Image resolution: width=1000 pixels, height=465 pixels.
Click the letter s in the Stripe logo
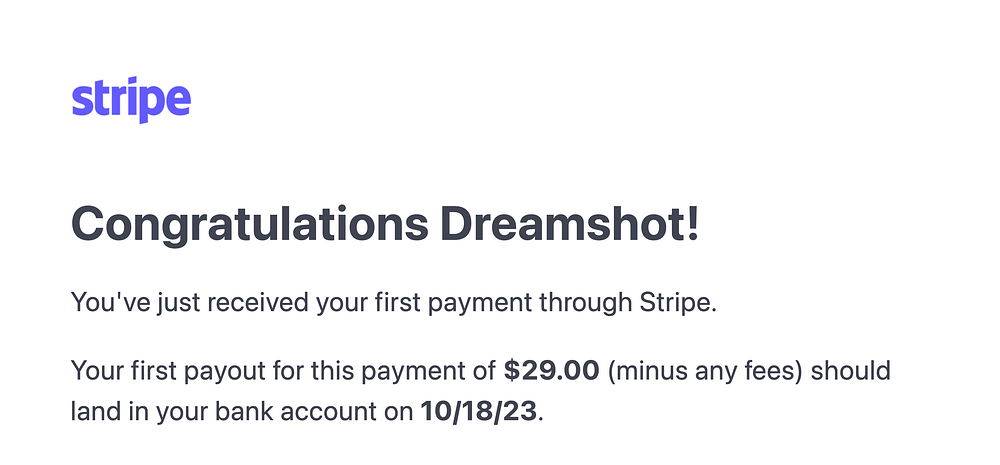point(80,104)
